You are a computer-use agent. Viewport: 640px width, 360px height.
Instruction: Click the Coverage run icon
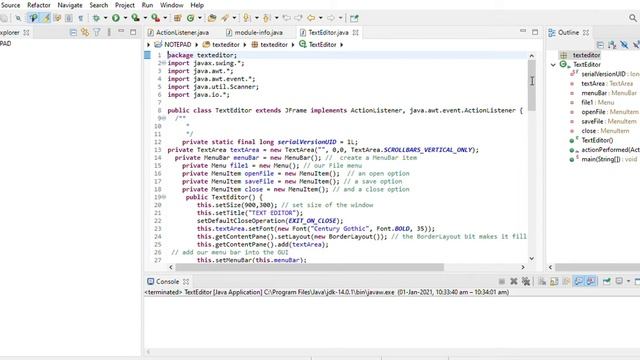pyautogui.click(x=135, y=18)
